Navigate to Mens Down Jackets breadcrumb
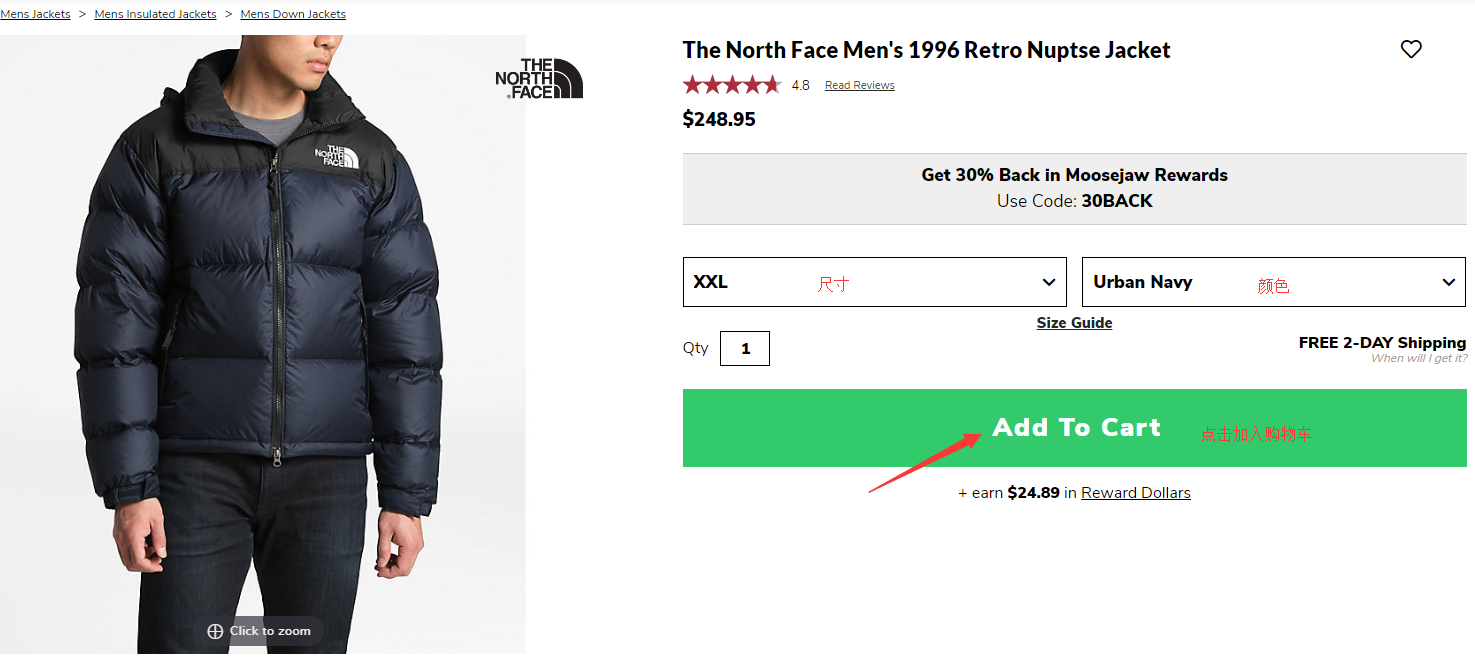 coord(293,14)
